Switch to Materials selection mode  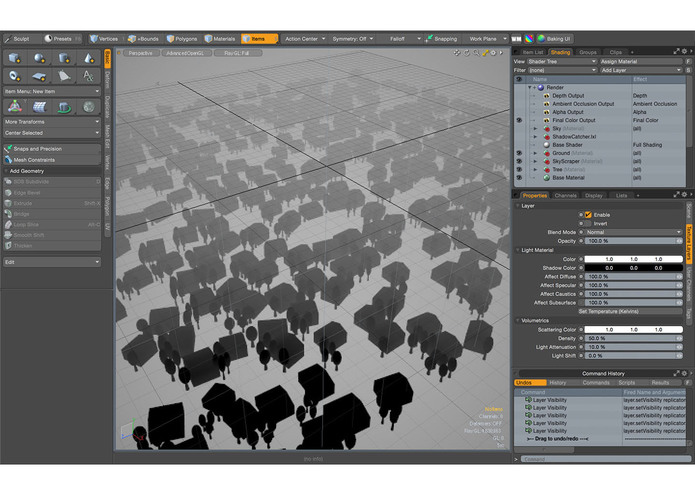click(x=220, y=39)
